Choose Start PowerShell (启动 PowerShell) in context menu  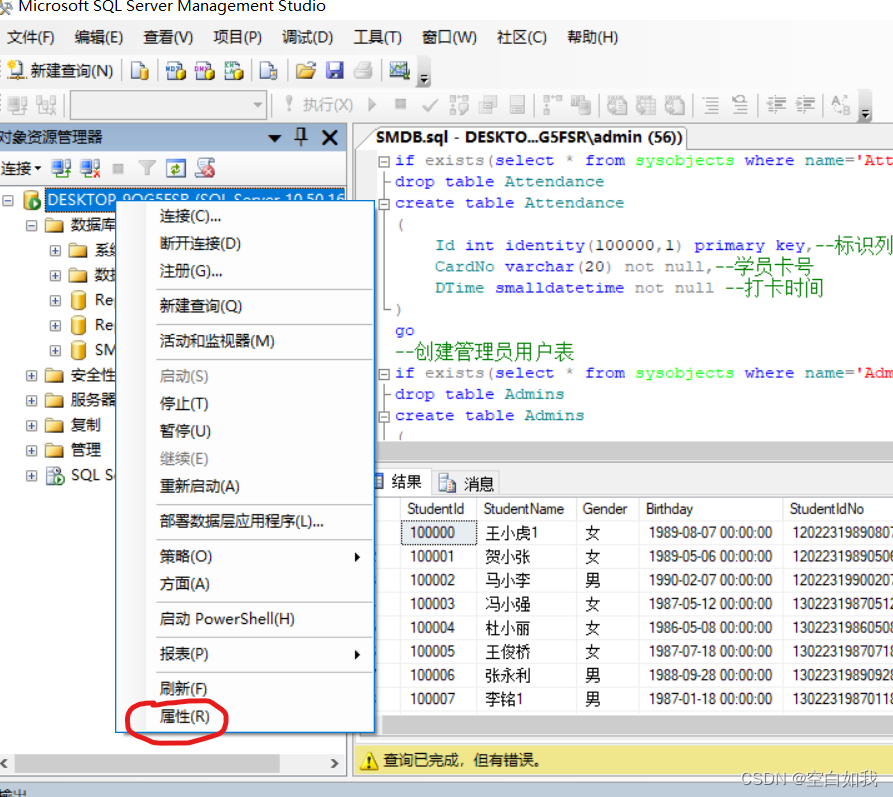pyautogui.click(x=245, y=619)
